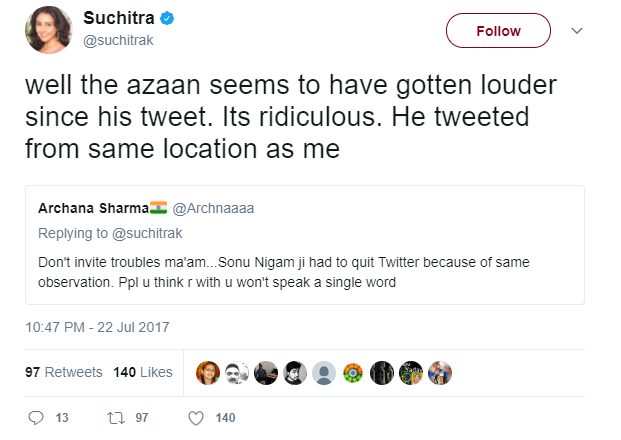Click the default grey silhouette liker avatar

pyautogui.click(x=323, y=373)
